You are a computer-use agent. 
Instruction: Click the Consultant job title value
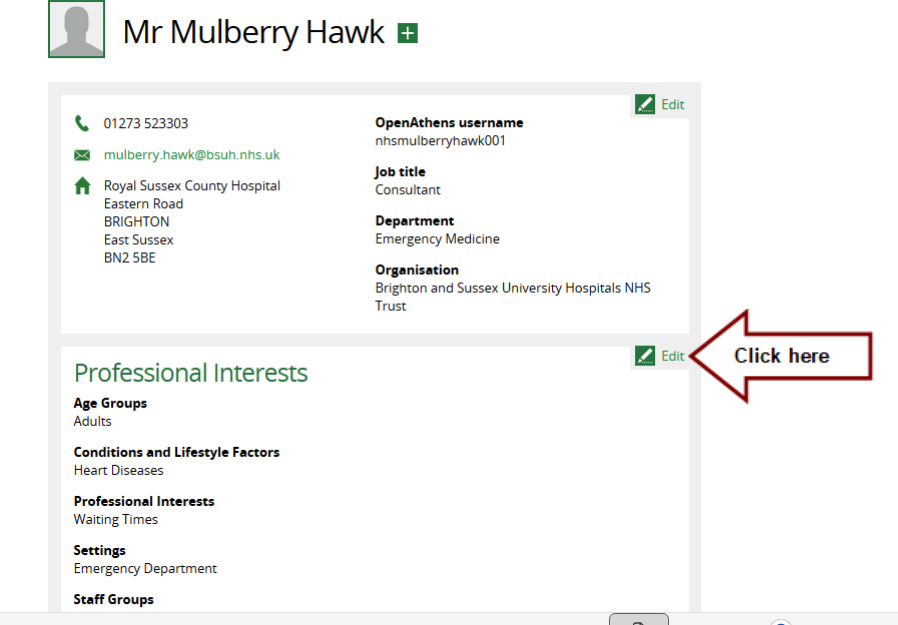tap(407, 190)
